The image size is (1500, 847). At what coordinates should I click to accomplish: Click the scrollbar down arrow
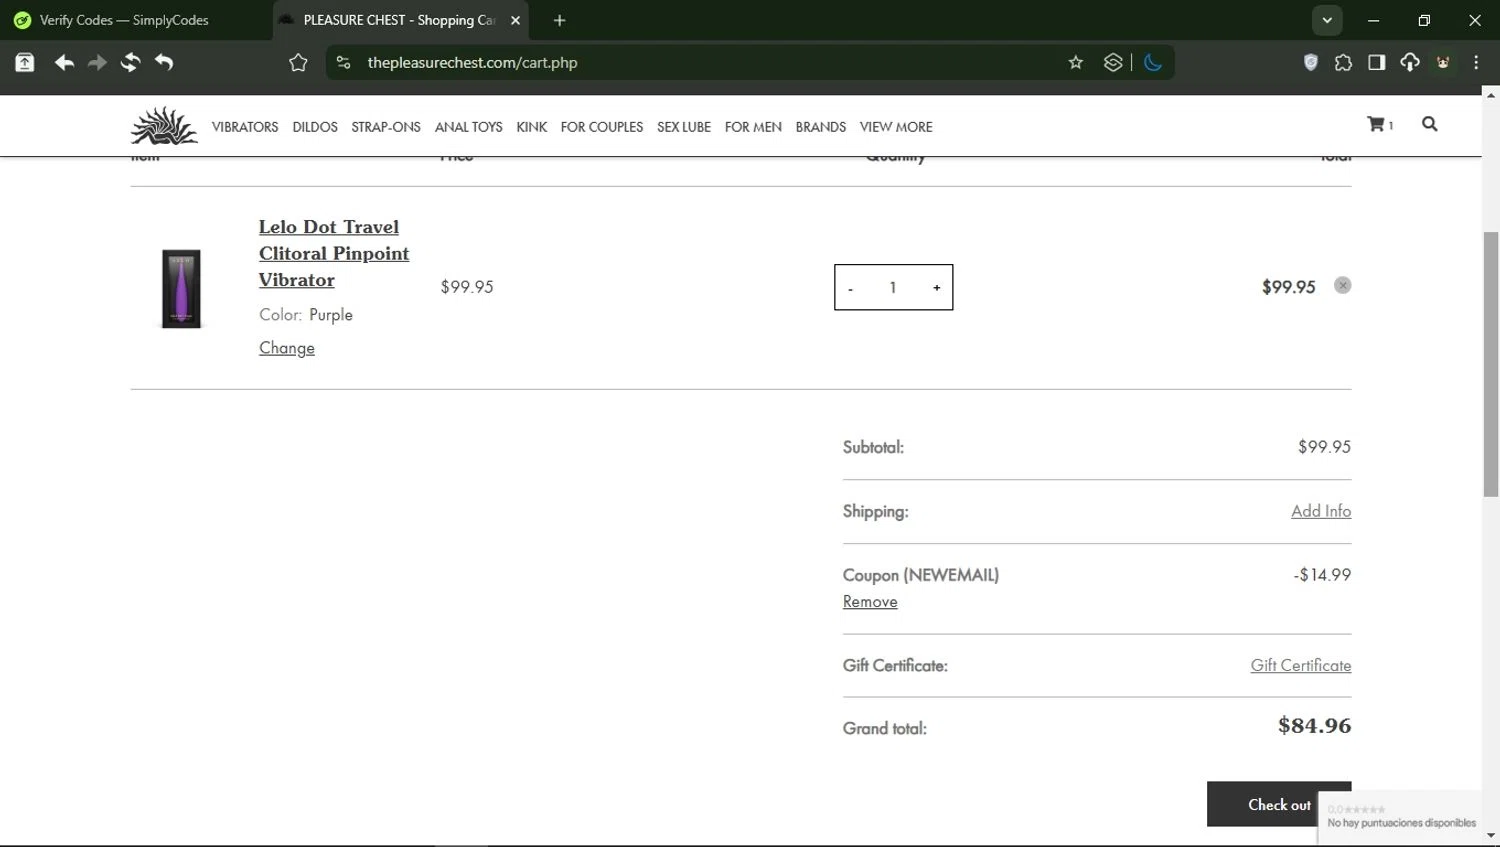[x=1491, y=835]
